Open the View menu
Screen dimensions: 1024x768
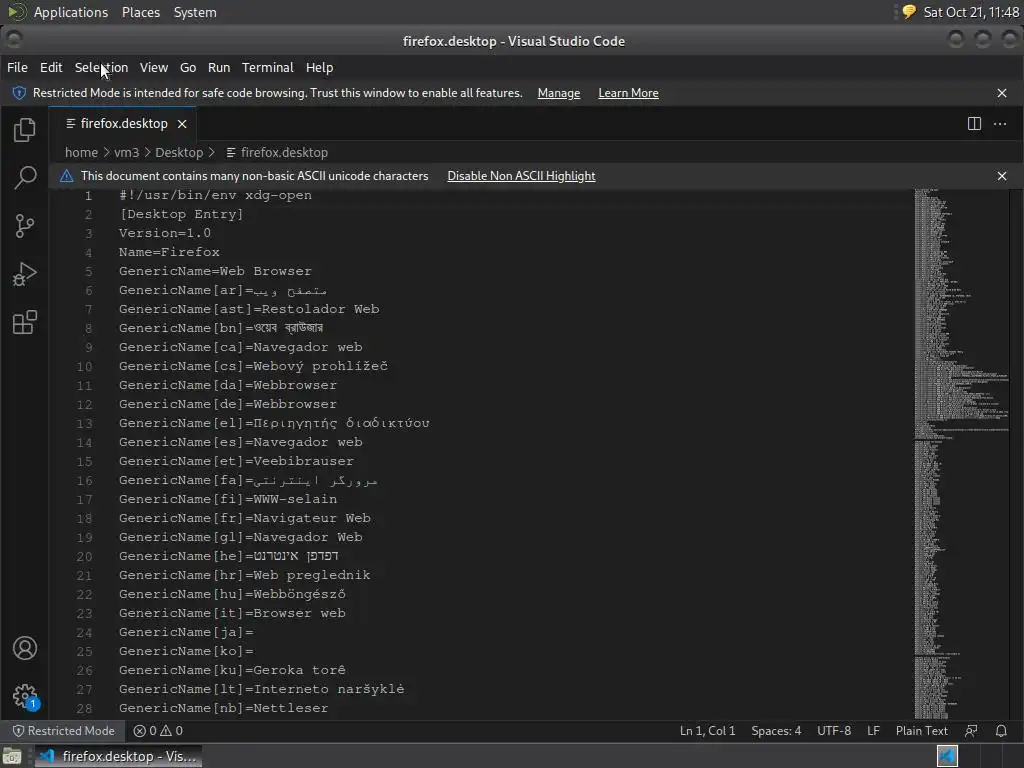(x=153, y=67)
